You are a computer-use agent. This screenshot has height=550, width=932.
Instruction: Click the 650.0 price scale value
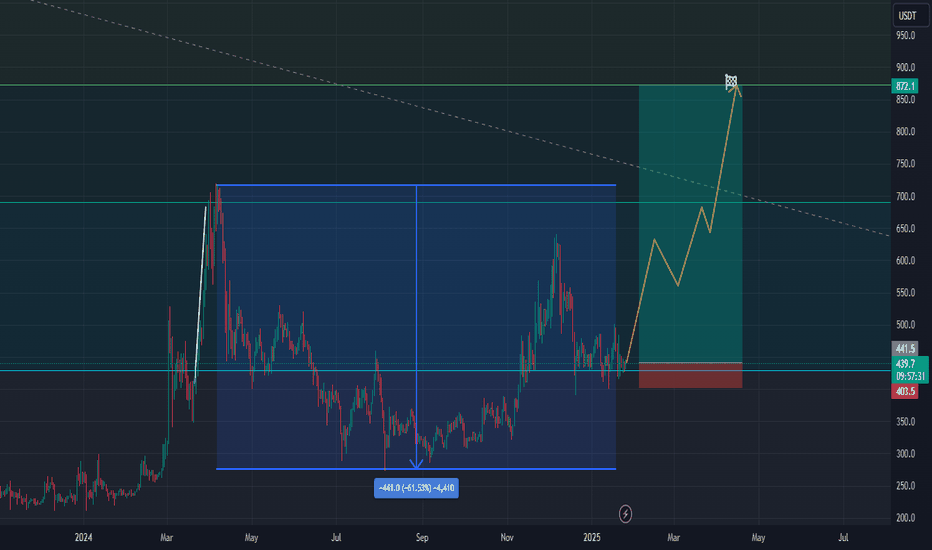pos(906,228)
